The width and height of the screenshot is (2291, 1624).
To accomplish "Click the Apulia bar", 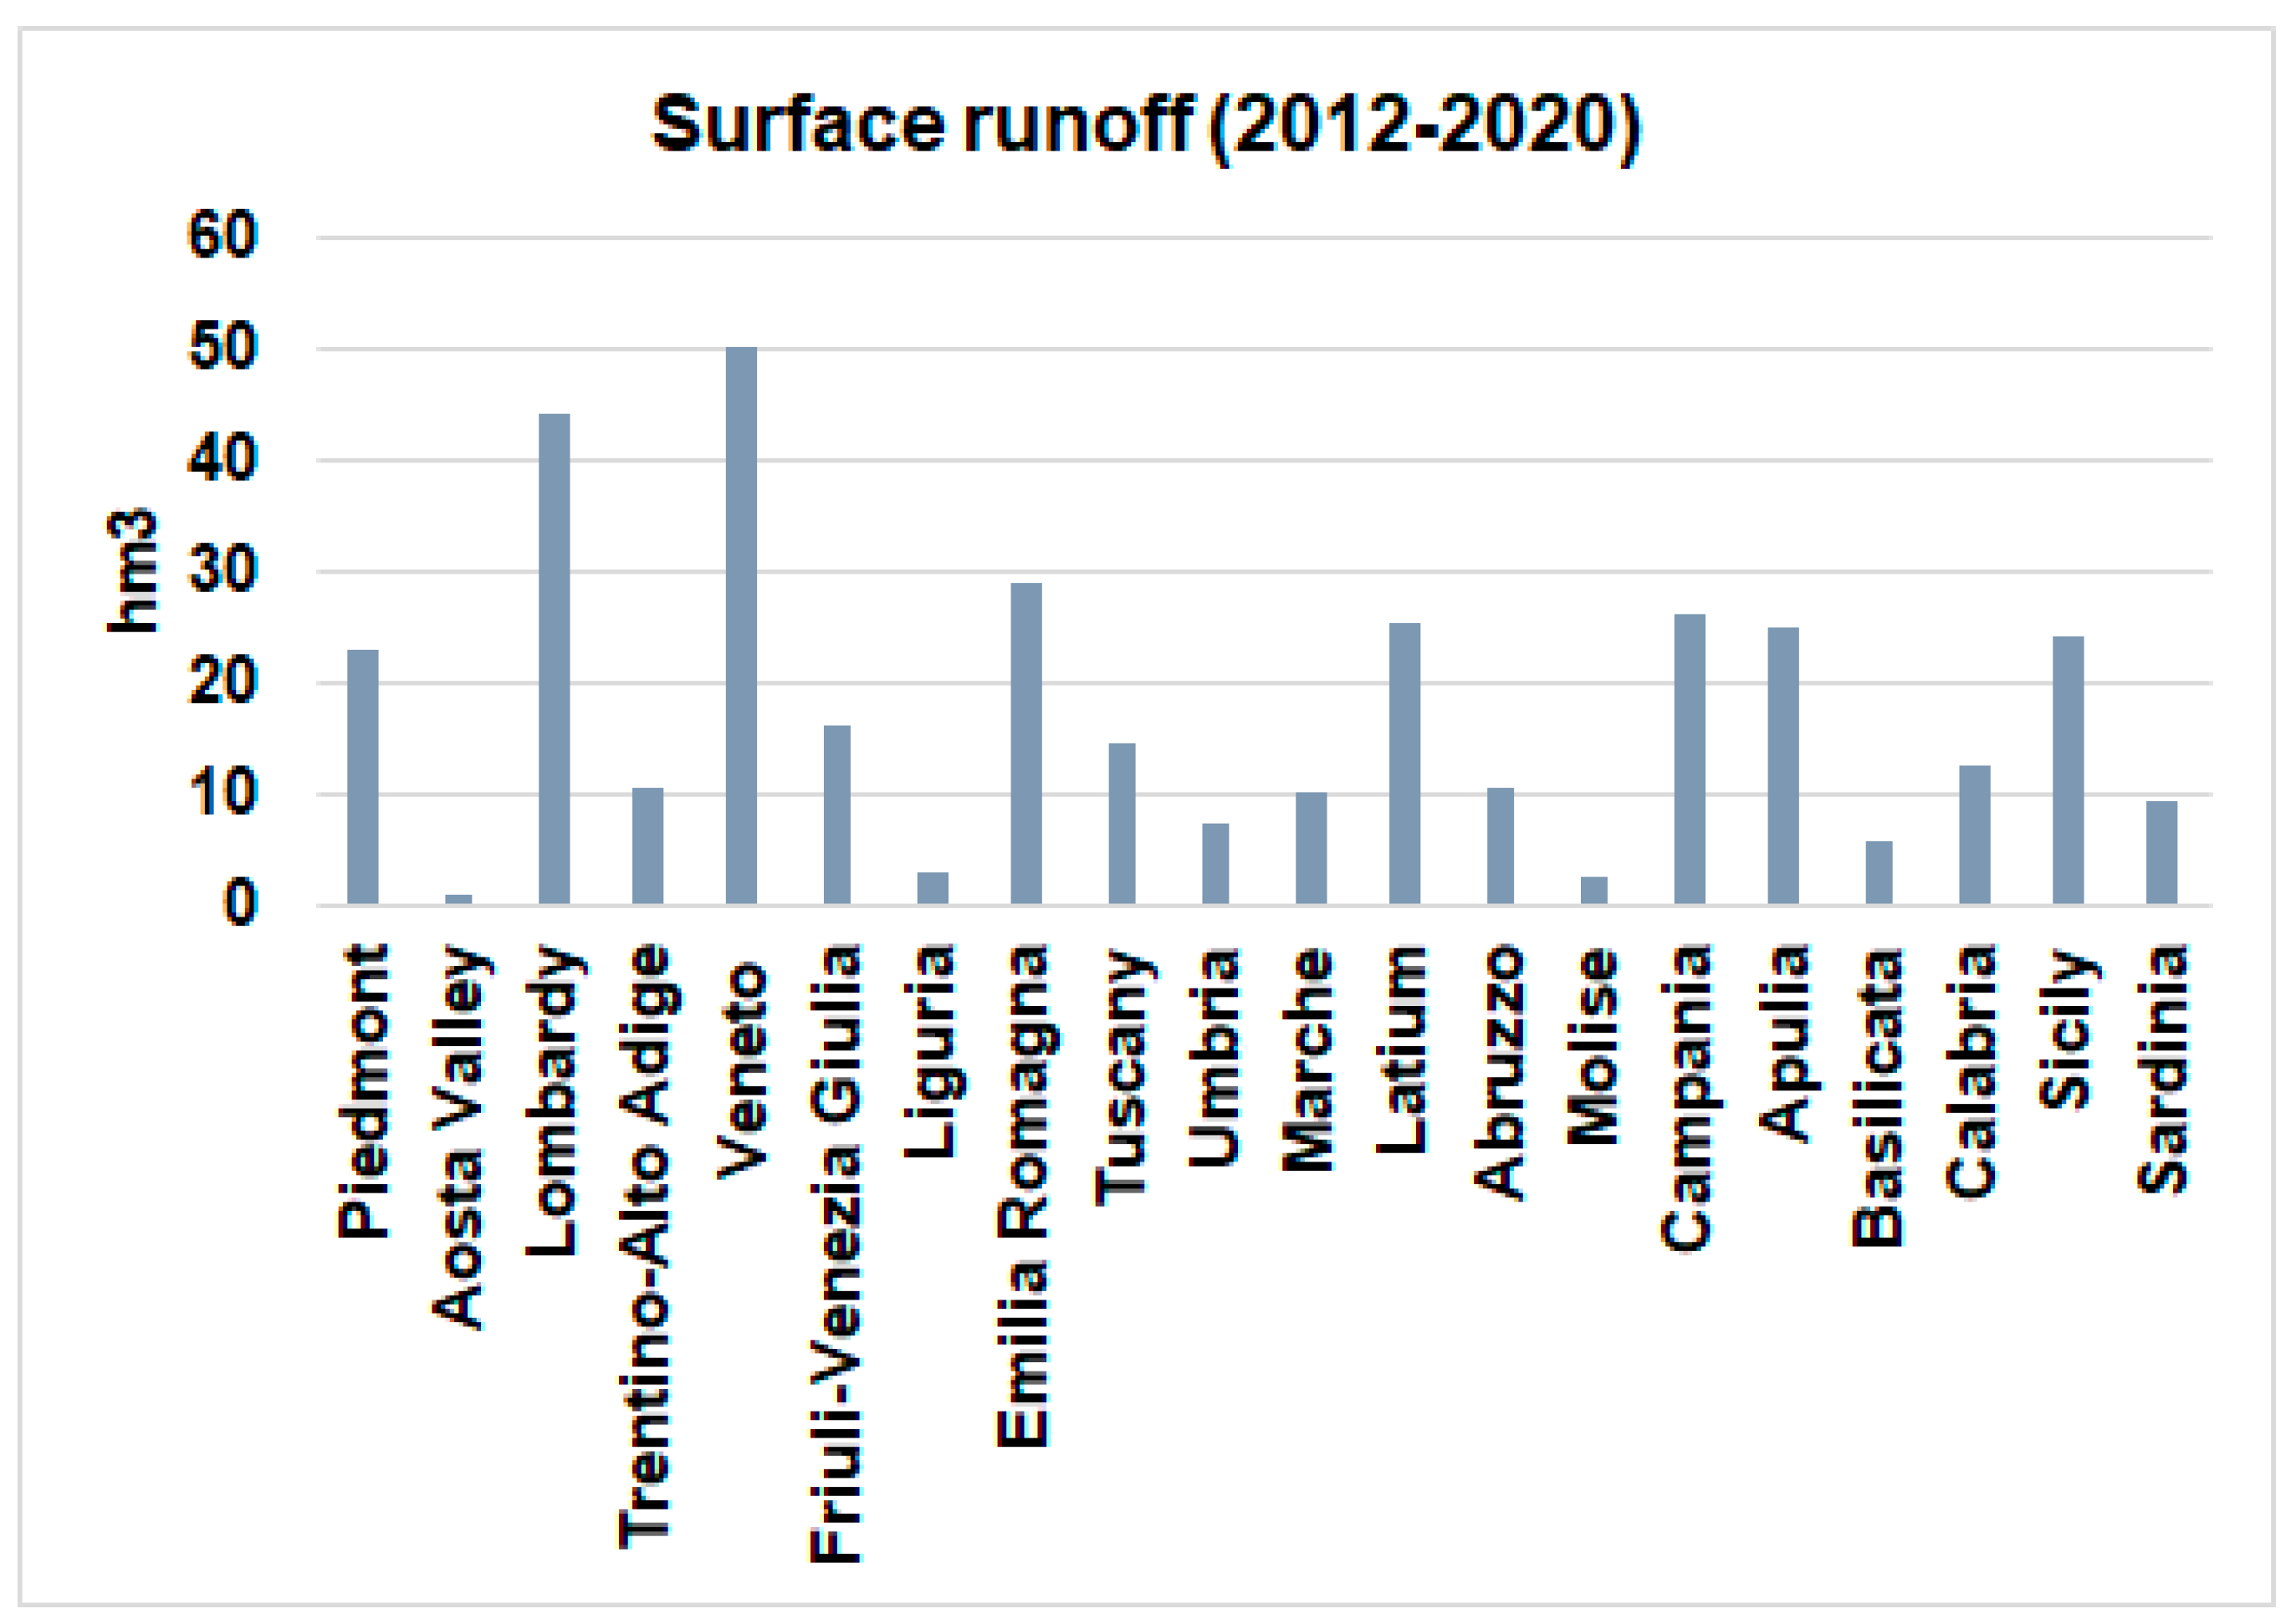I will [1783, 766].
